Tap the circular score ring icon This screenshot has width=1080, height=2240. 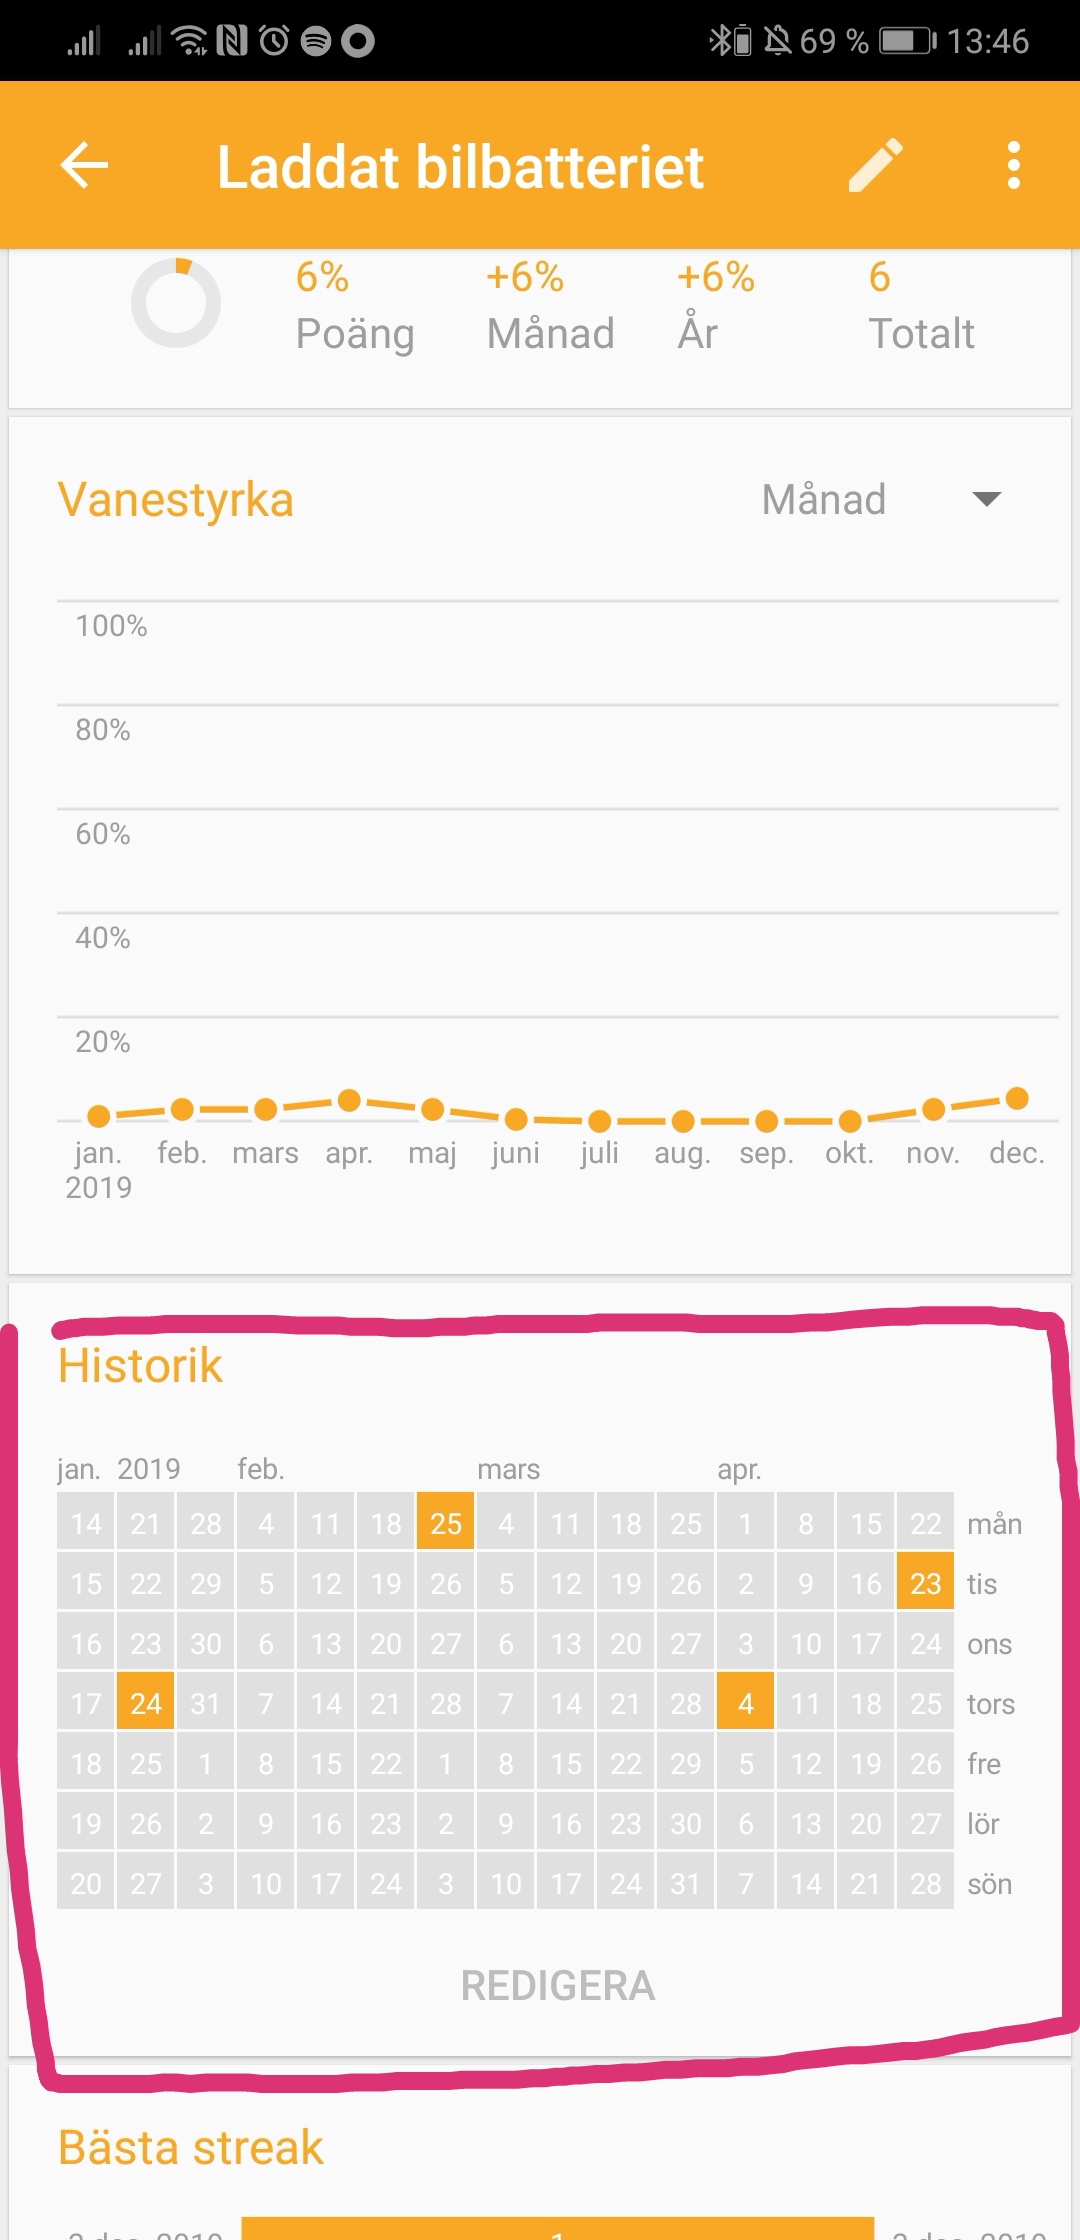(176, 303)
